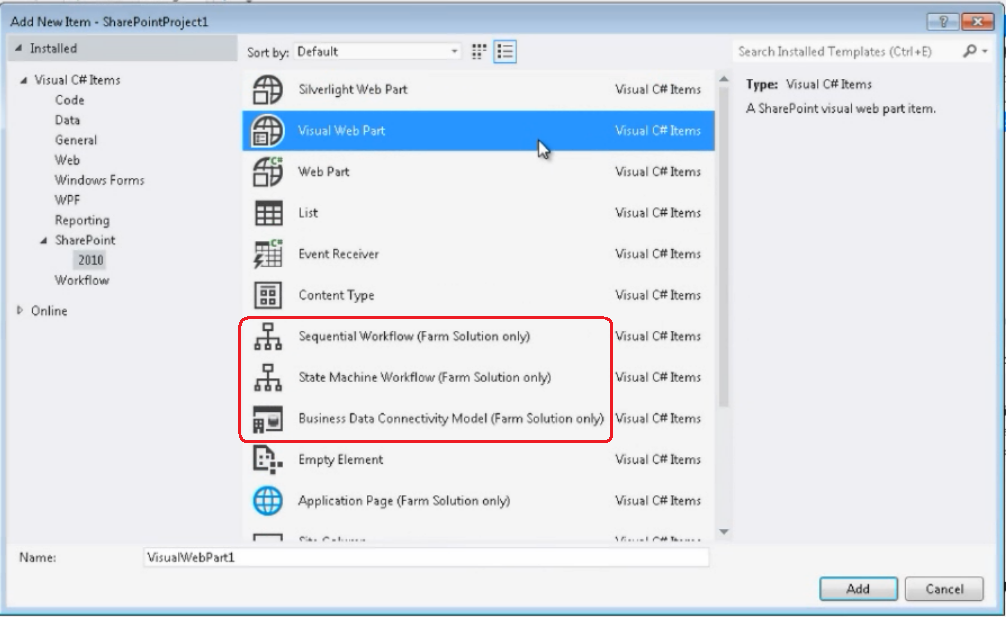Open the search options dropdown arrow
Image resolution: width=1006 pixels, height=617 pixels.
985,51
